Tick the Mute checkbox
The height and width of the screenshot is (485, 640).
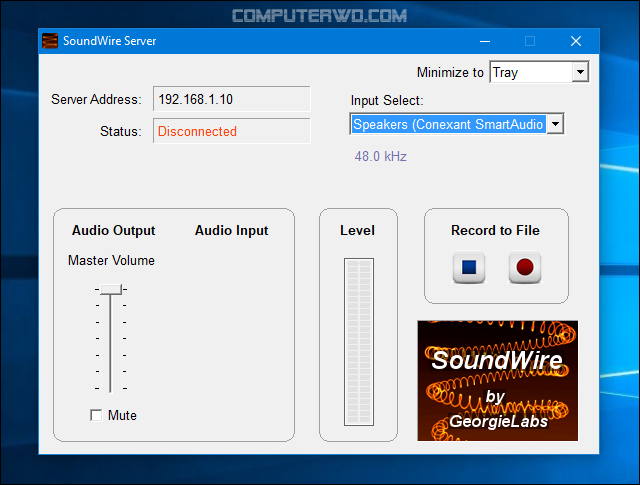tap(96, 415)
